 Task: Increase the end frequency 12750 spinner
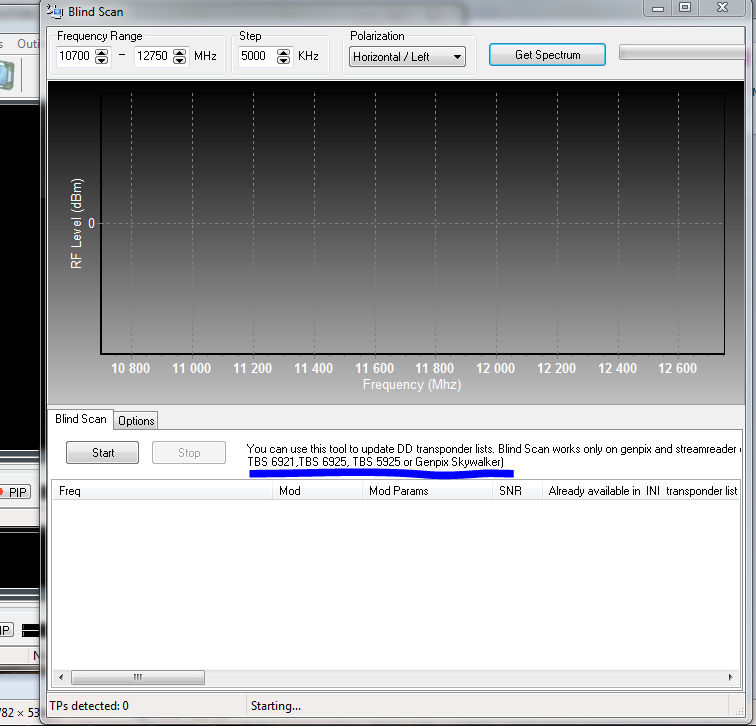click(179, 52)
